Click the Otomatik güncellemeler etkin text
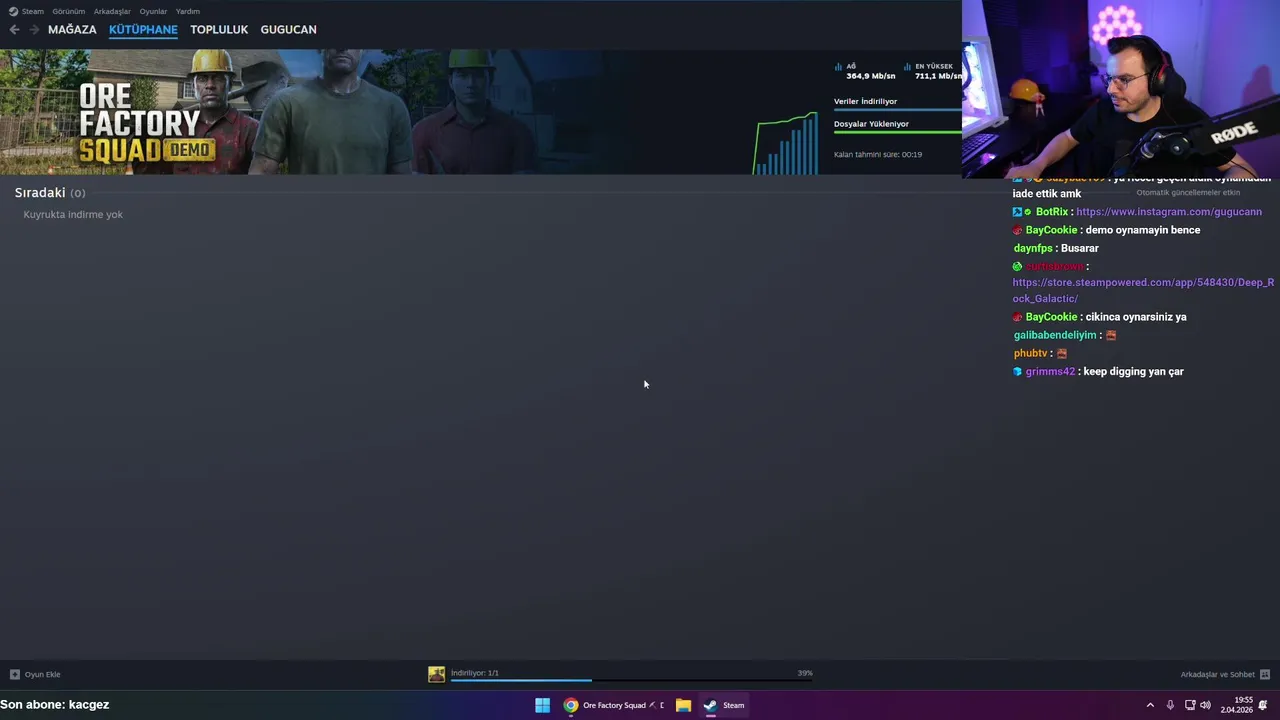The width and height of the screenshot is (1280, 720). click(x=1188, y=193)
